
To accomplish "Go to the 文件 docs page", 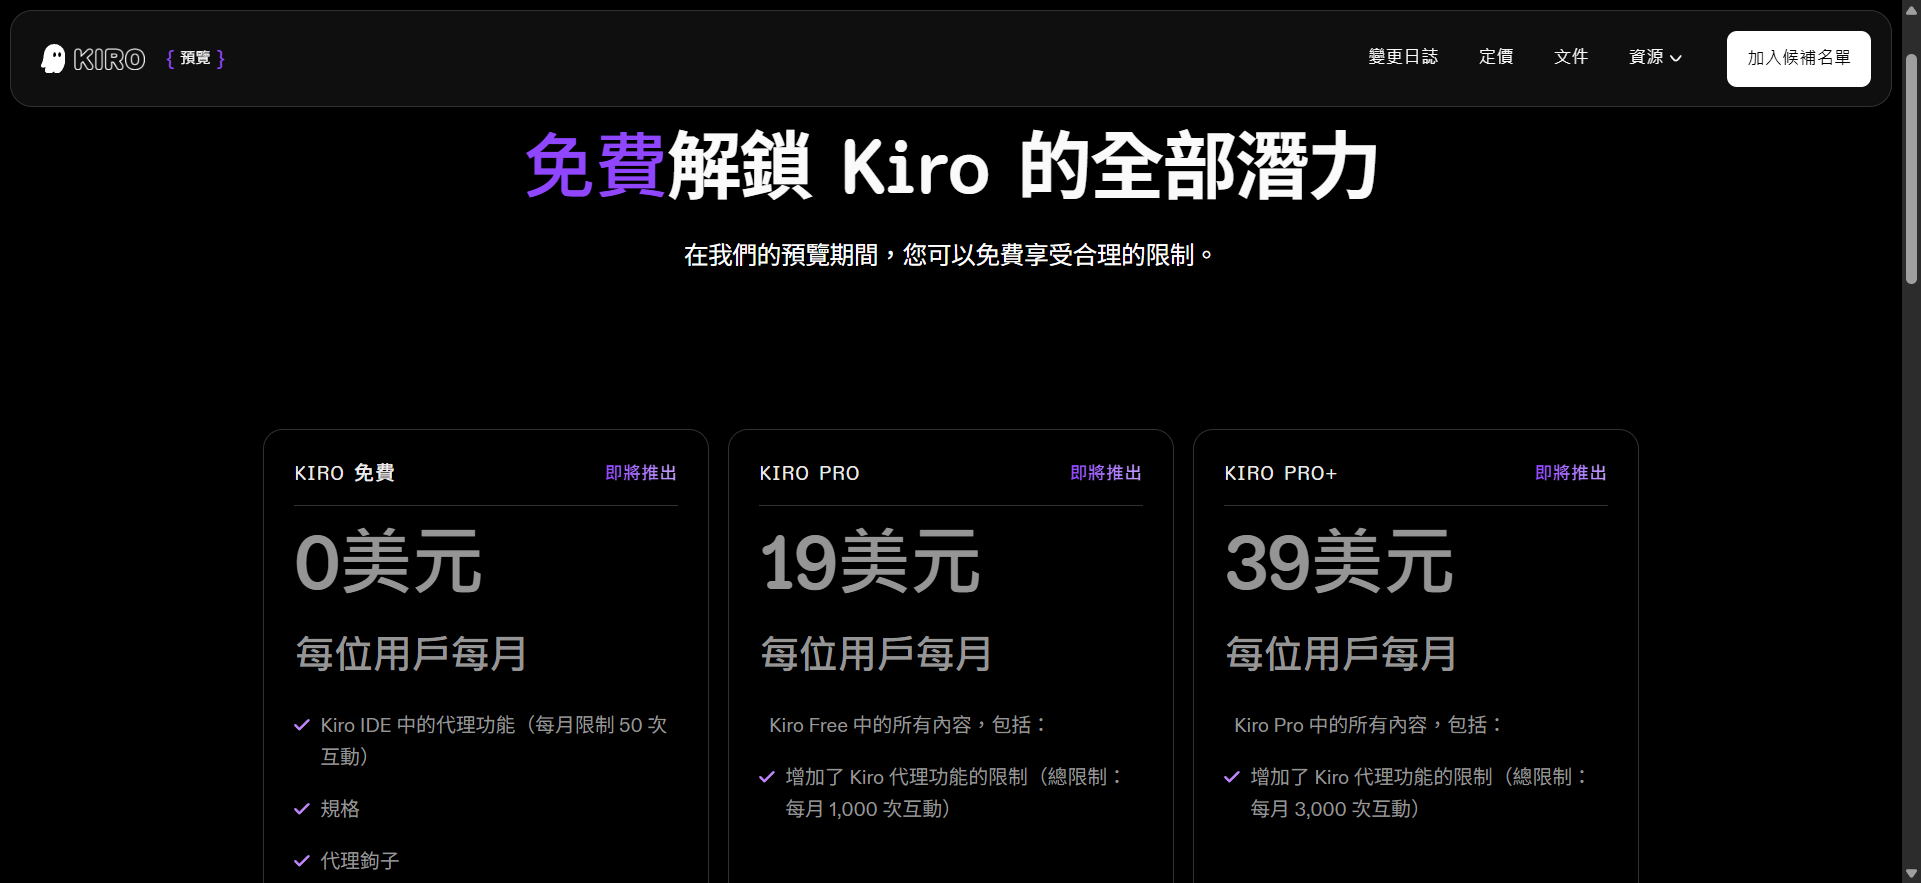I will 1571,57.
